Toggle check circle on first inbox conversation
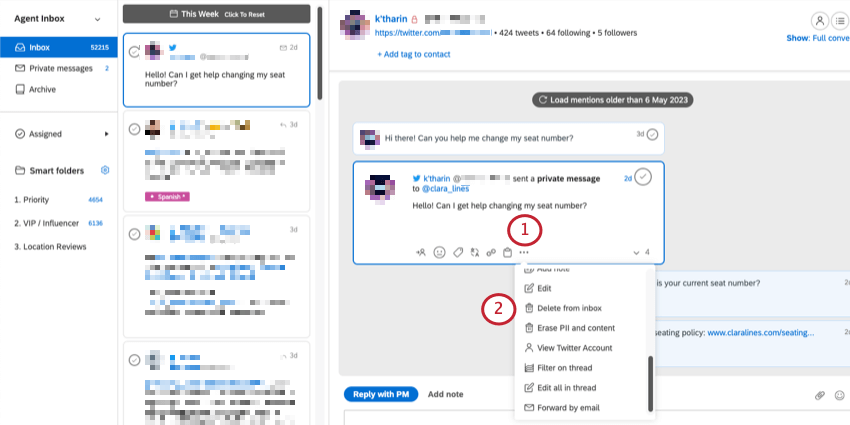Screen dimensions: 850x425 (134, 52)
